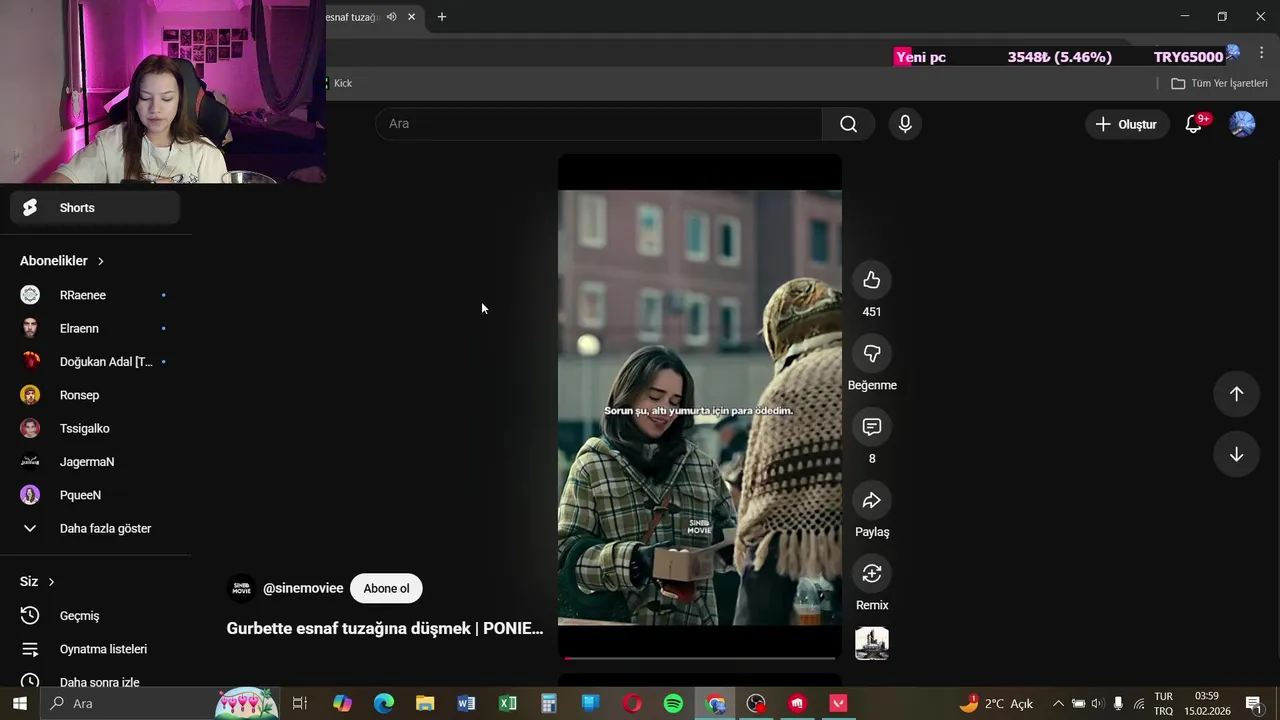The width and height of the screenshot is (1280, 720).
Task: Click the Oluştur create button
Action: (x=1127, y=124)
